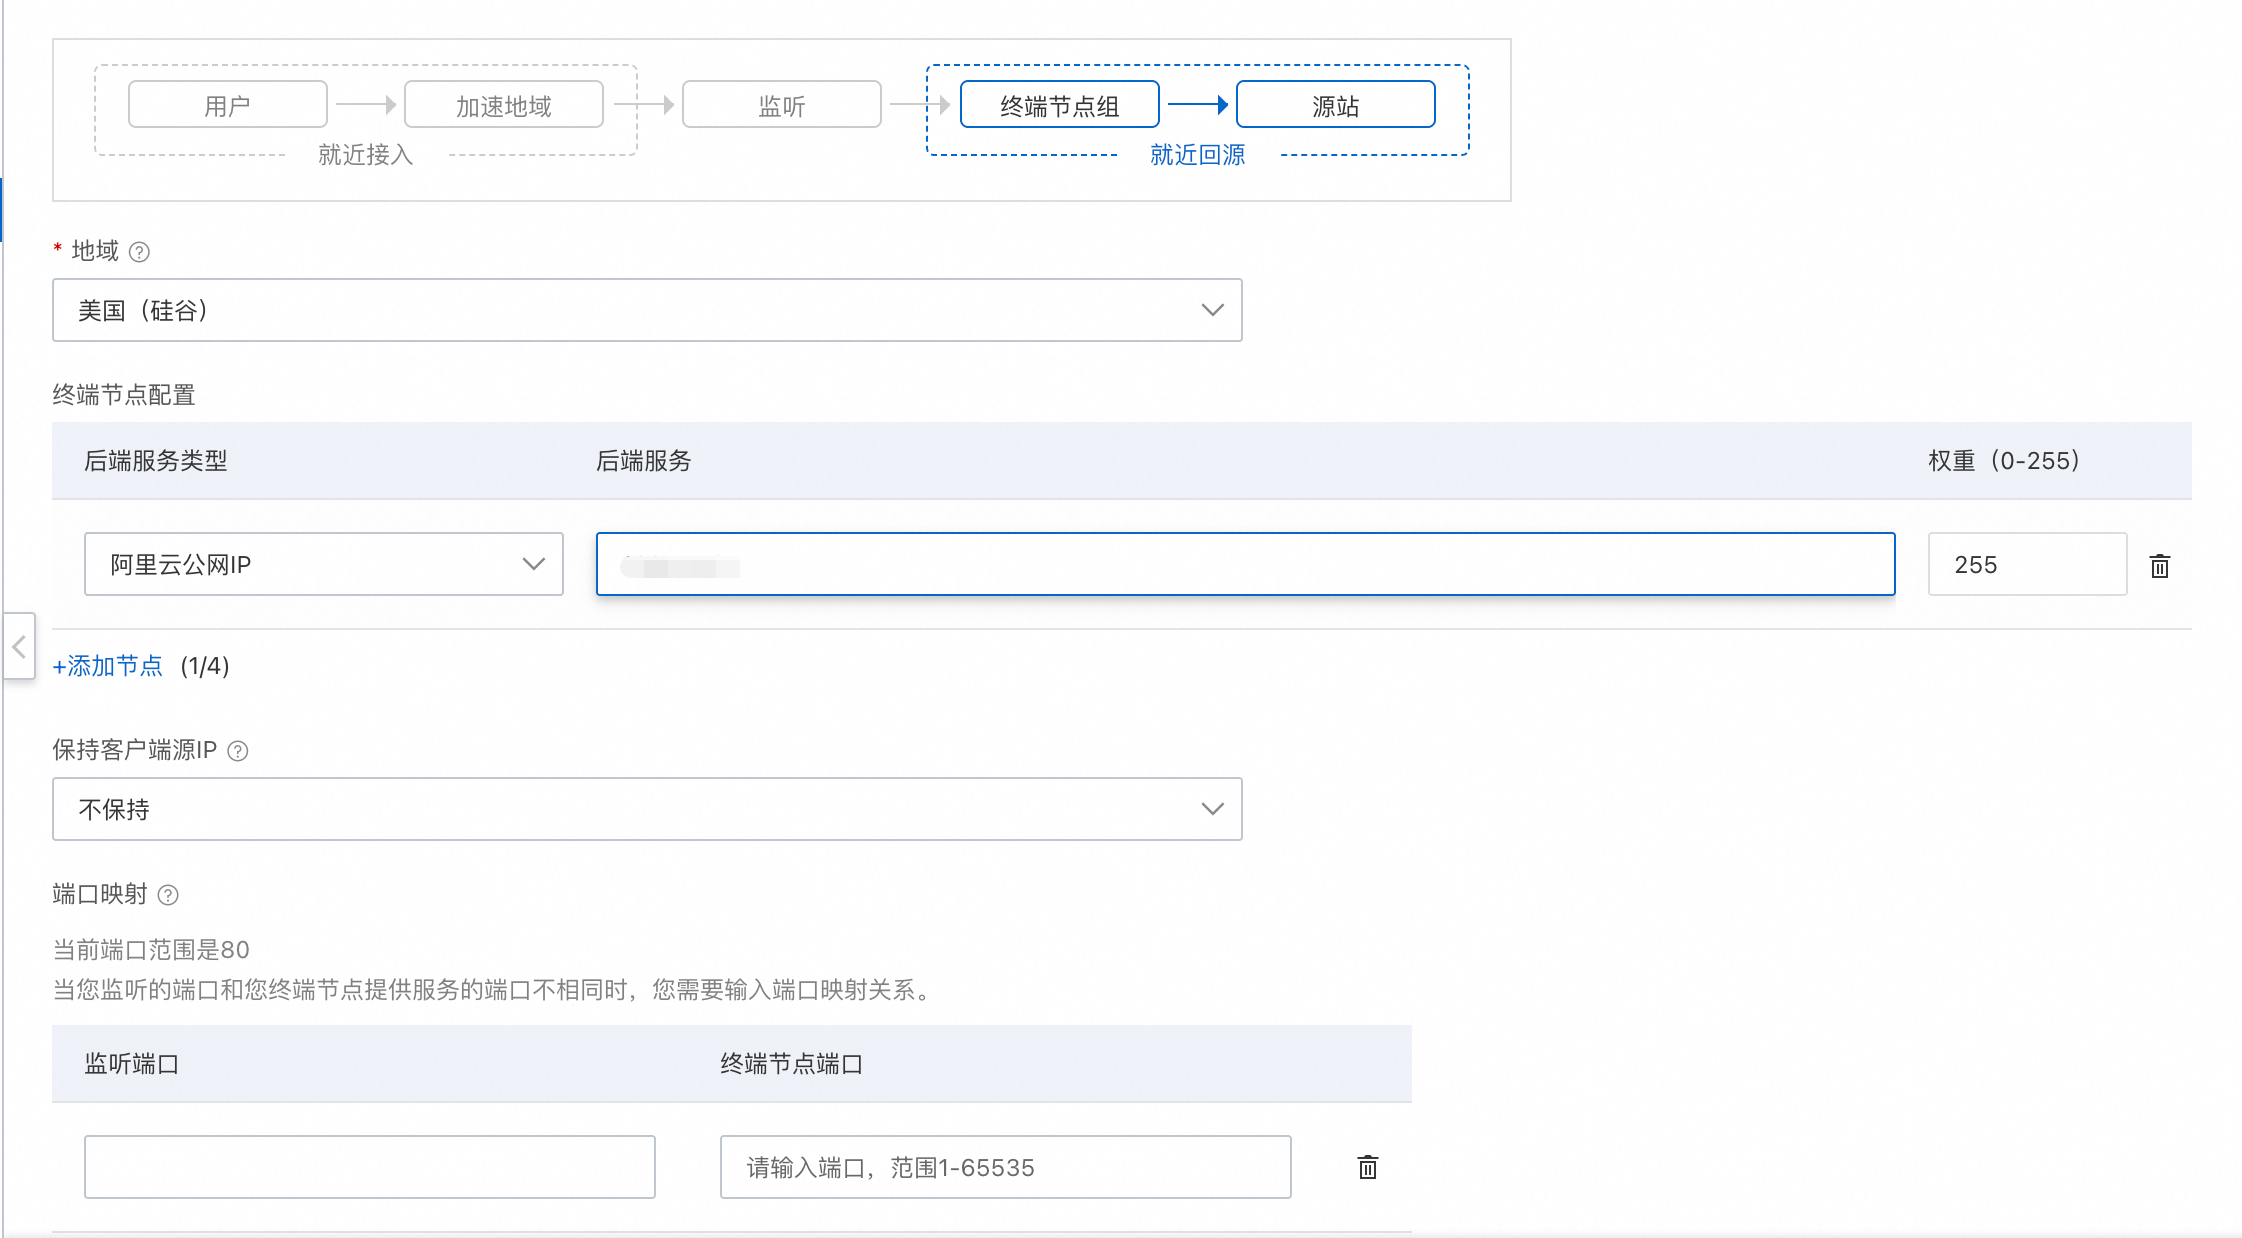Select the 终端节点组 diagram step

point(1059,105)
